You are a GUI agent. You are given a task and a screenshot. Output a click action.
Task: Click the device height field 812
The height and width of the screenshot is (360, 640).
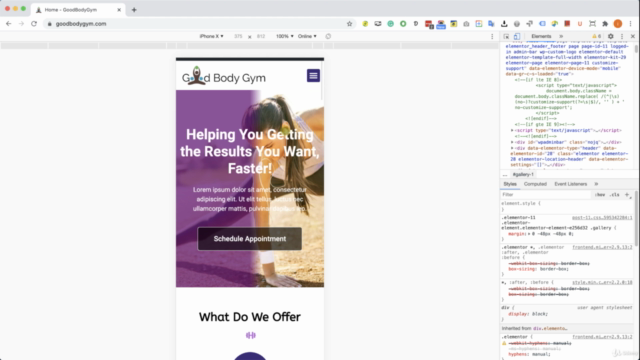261,36
